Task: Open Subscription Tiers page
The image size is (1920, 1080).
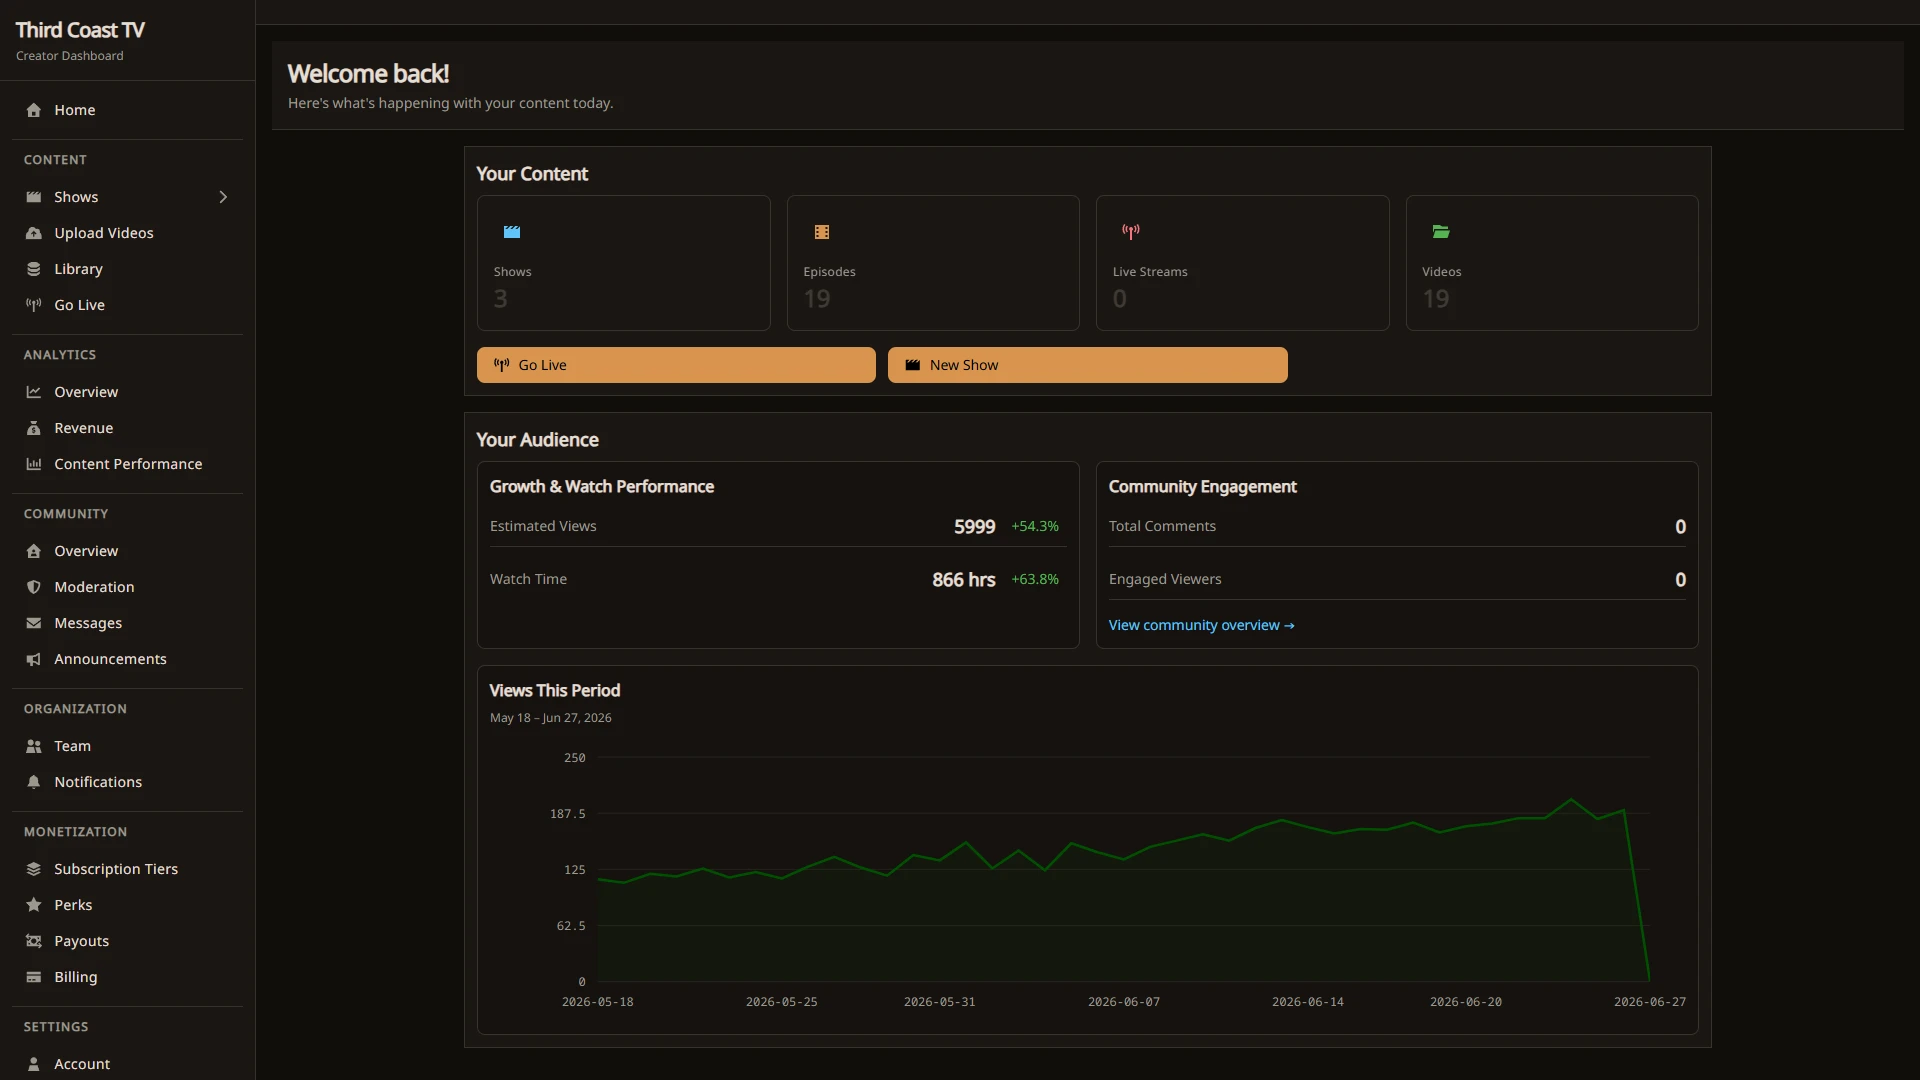Action: (128, 869)
